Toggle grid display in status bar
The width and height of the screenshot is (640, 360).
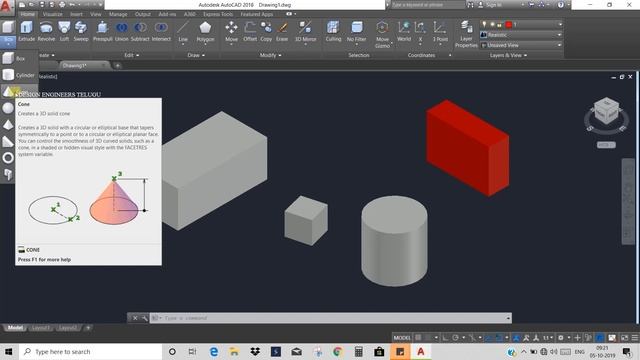[x=418, y=338]
